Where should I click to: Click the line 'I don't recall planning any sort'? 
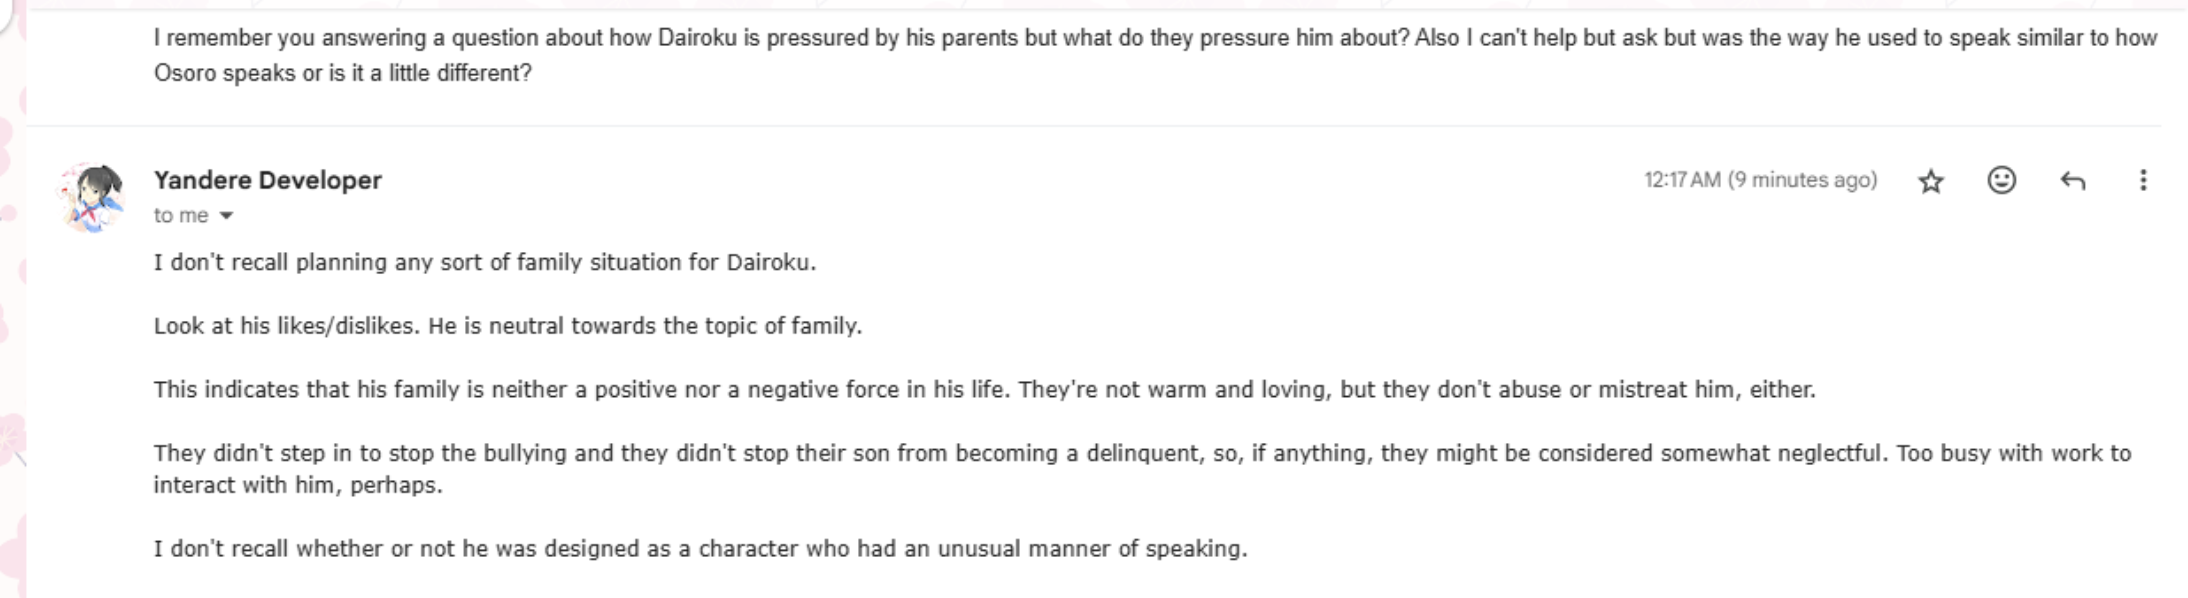point(484,262)
